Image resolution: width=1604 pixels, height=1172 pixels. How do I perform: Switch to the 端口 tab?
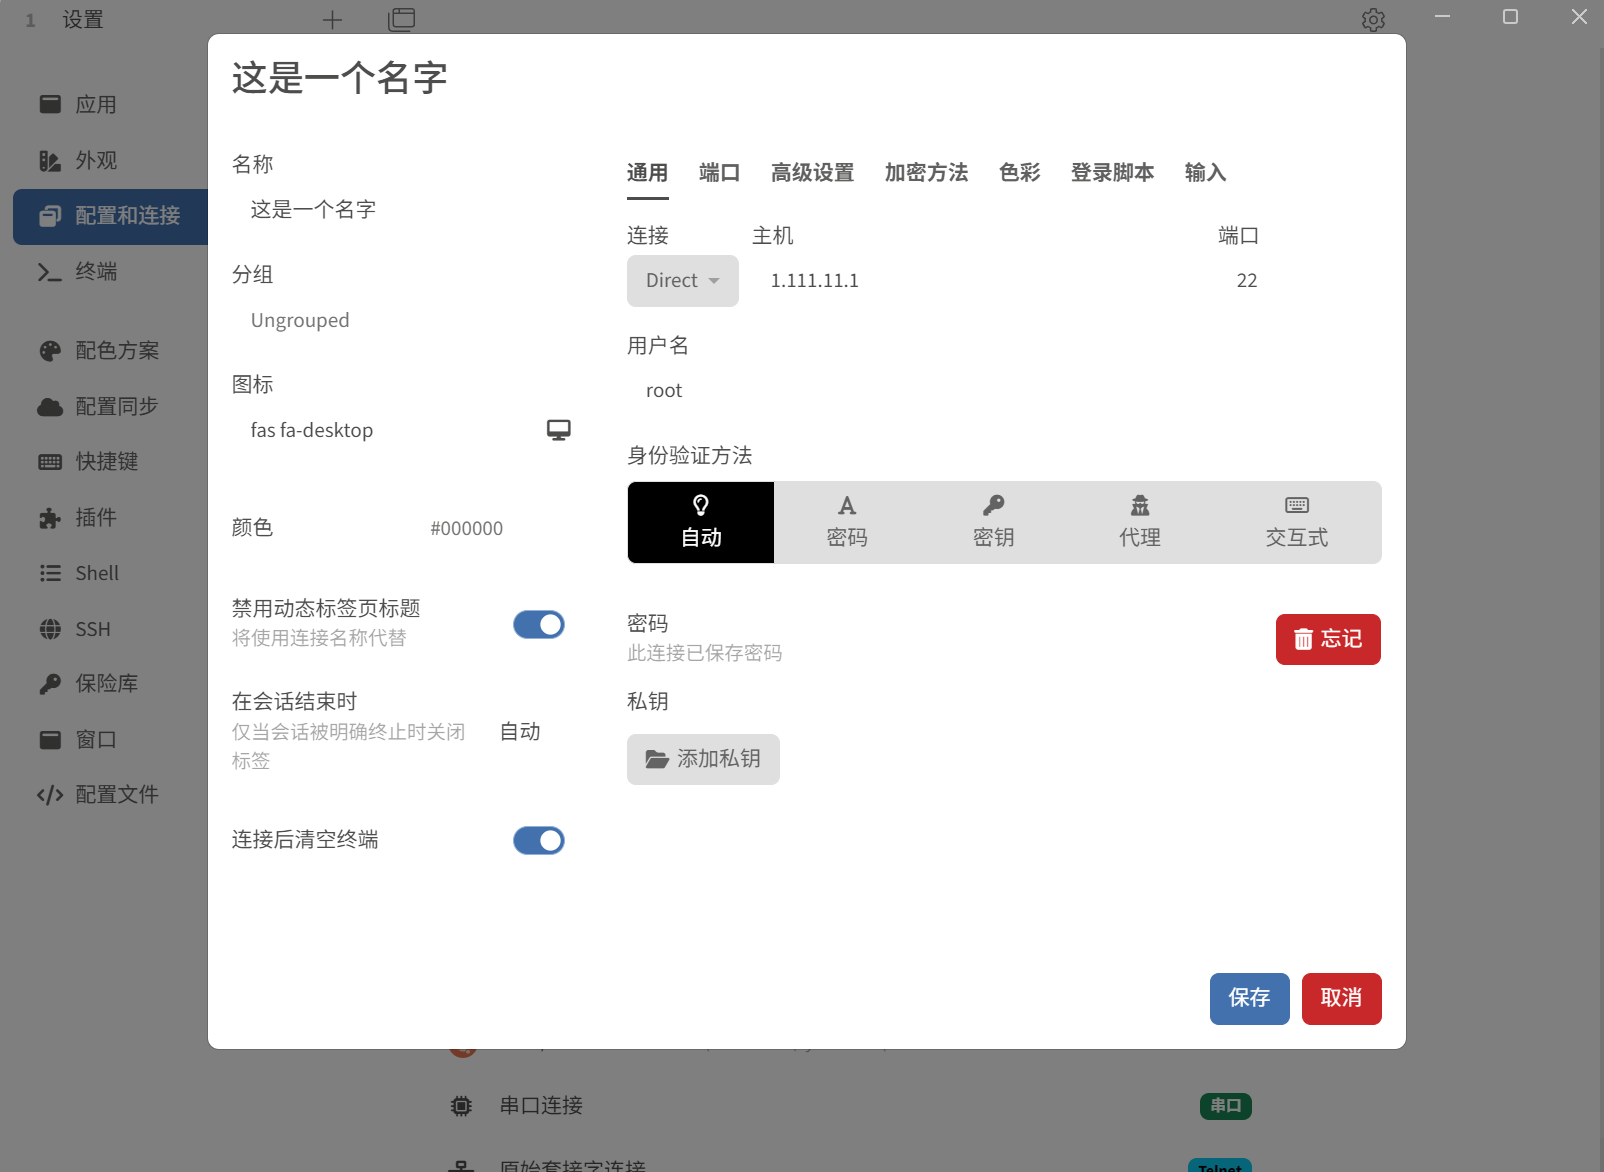pyautogui.click(x=720, y=173)
